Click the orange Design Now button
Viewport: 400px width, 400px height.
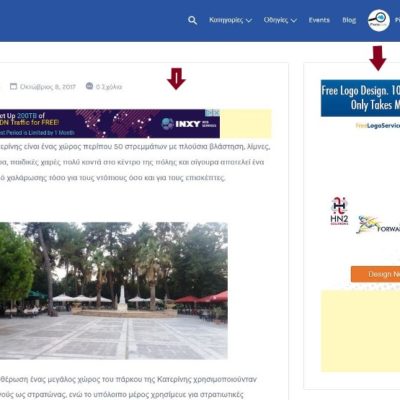tap(375, 274)
